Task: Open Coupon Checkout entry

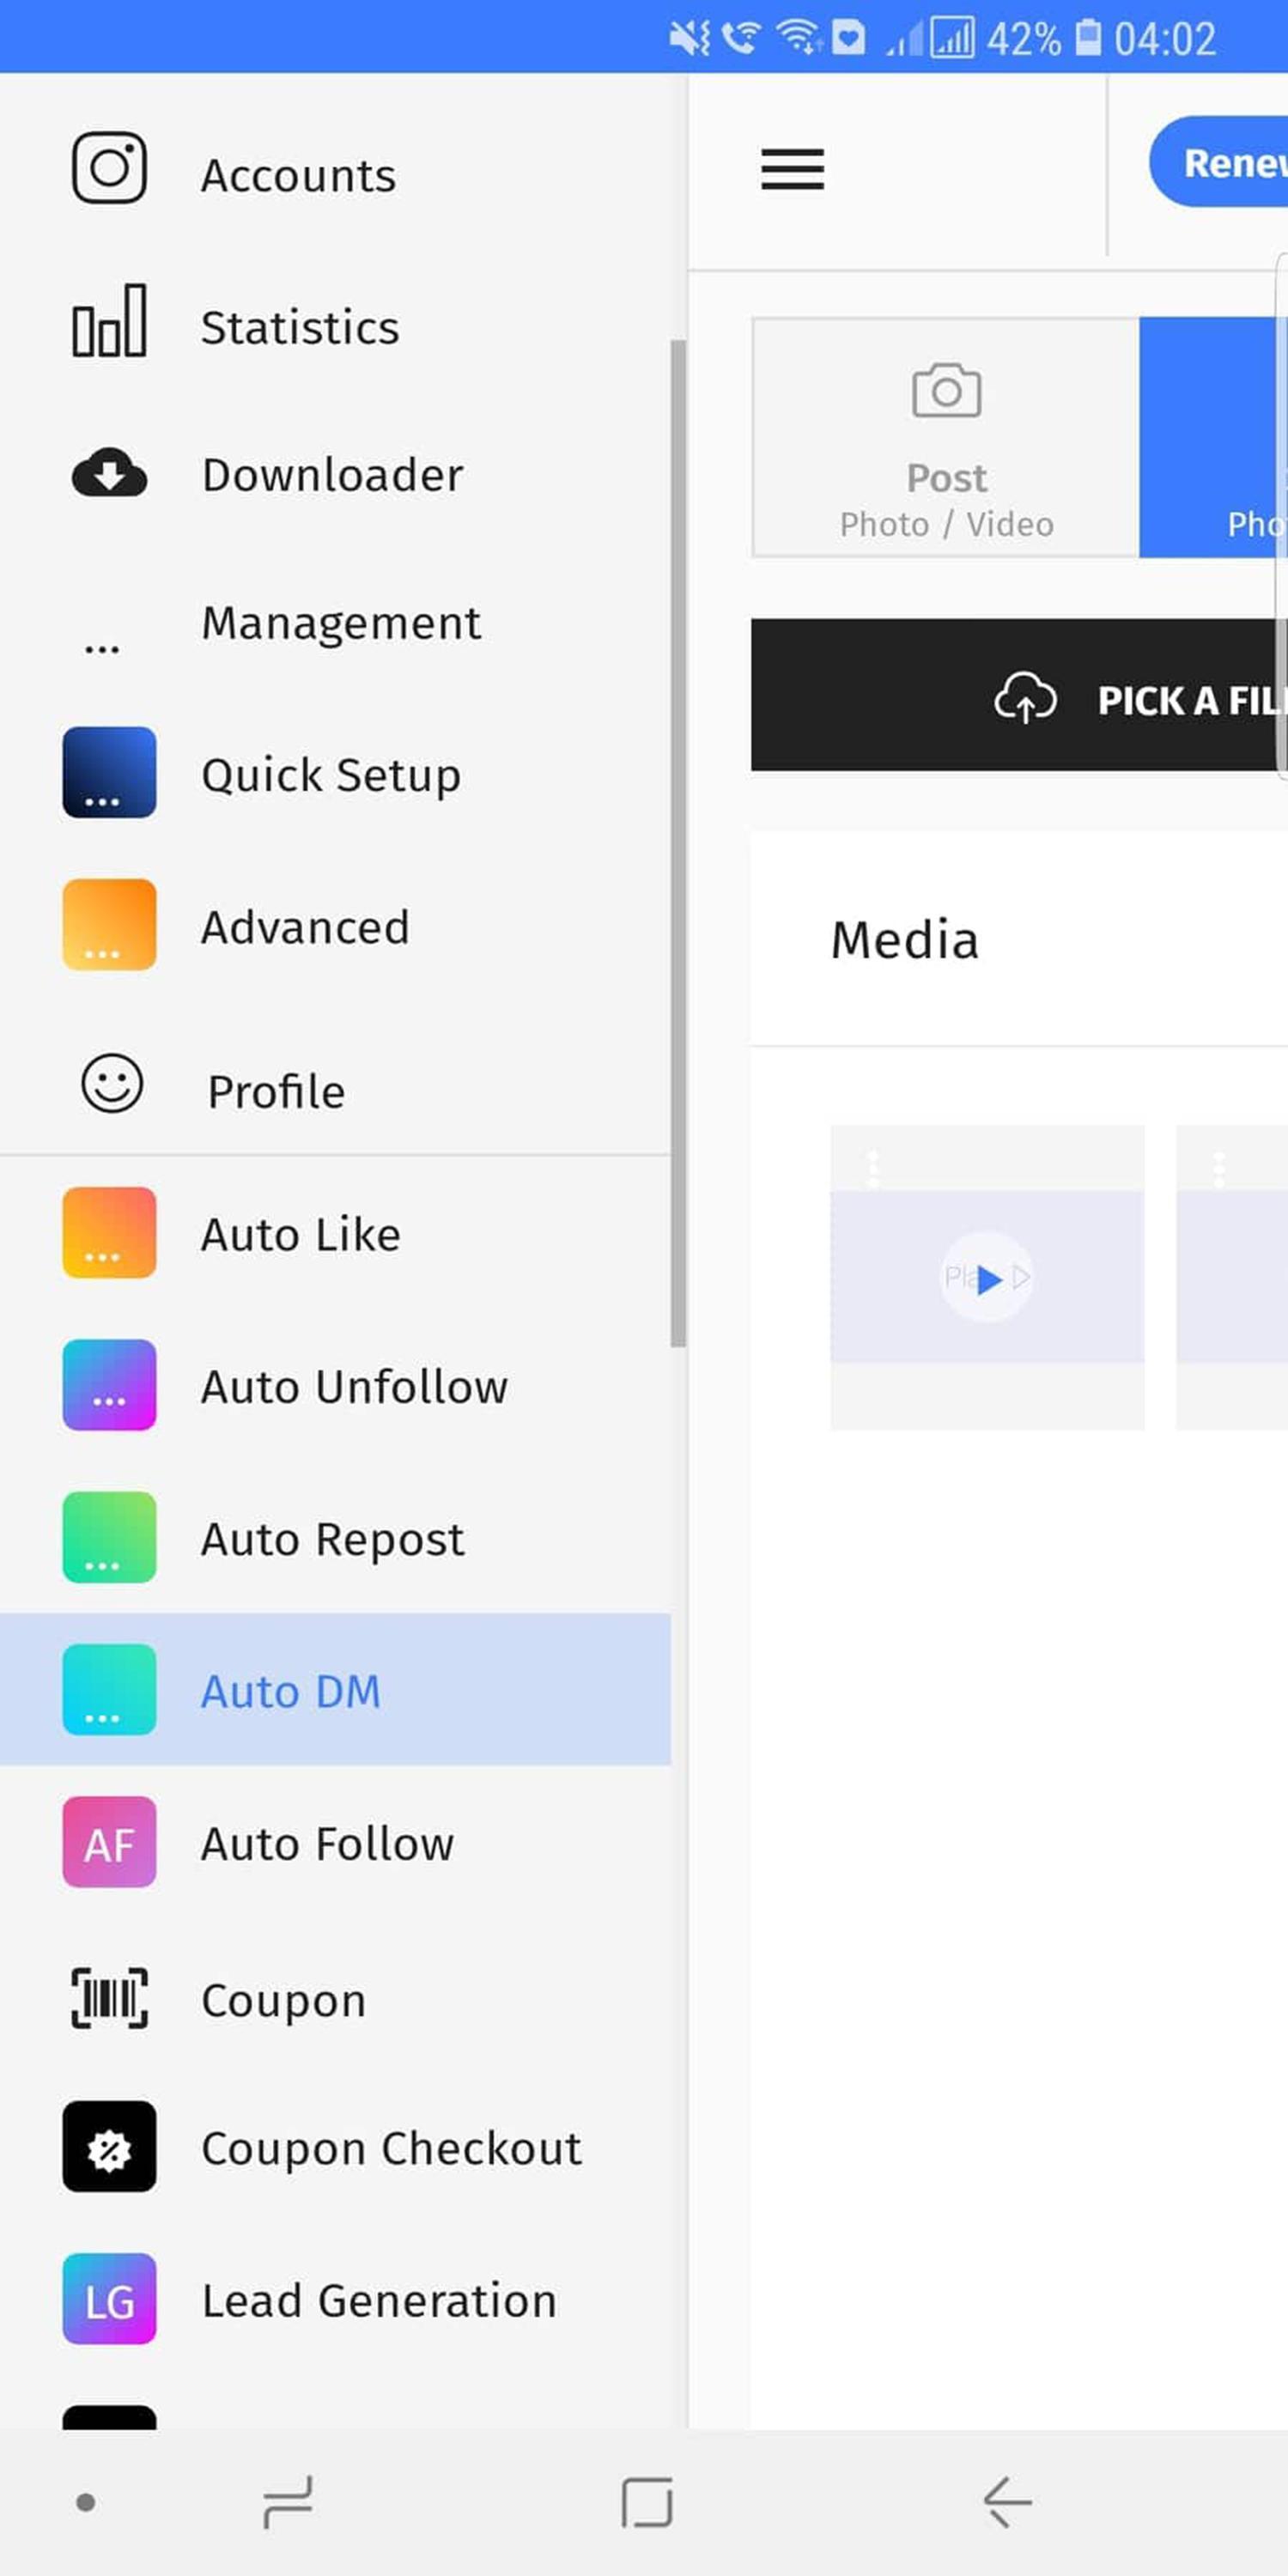Action: (335, 2147)
